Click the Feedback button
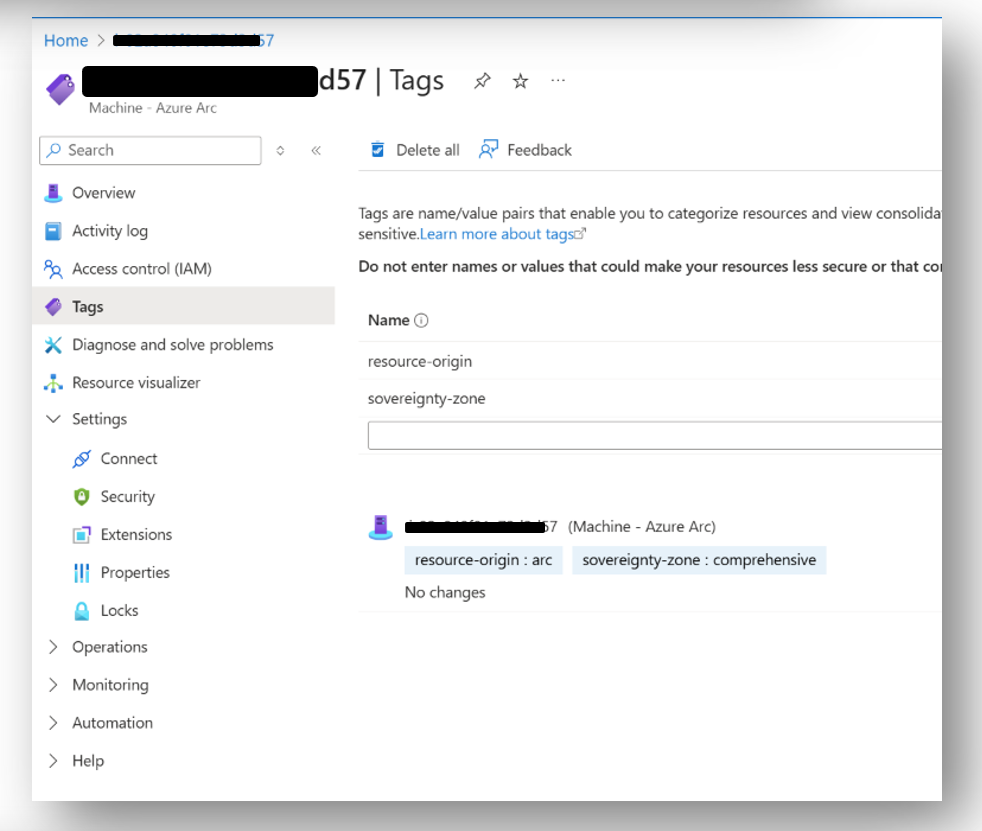982x831 pixels. pos(525,150)
